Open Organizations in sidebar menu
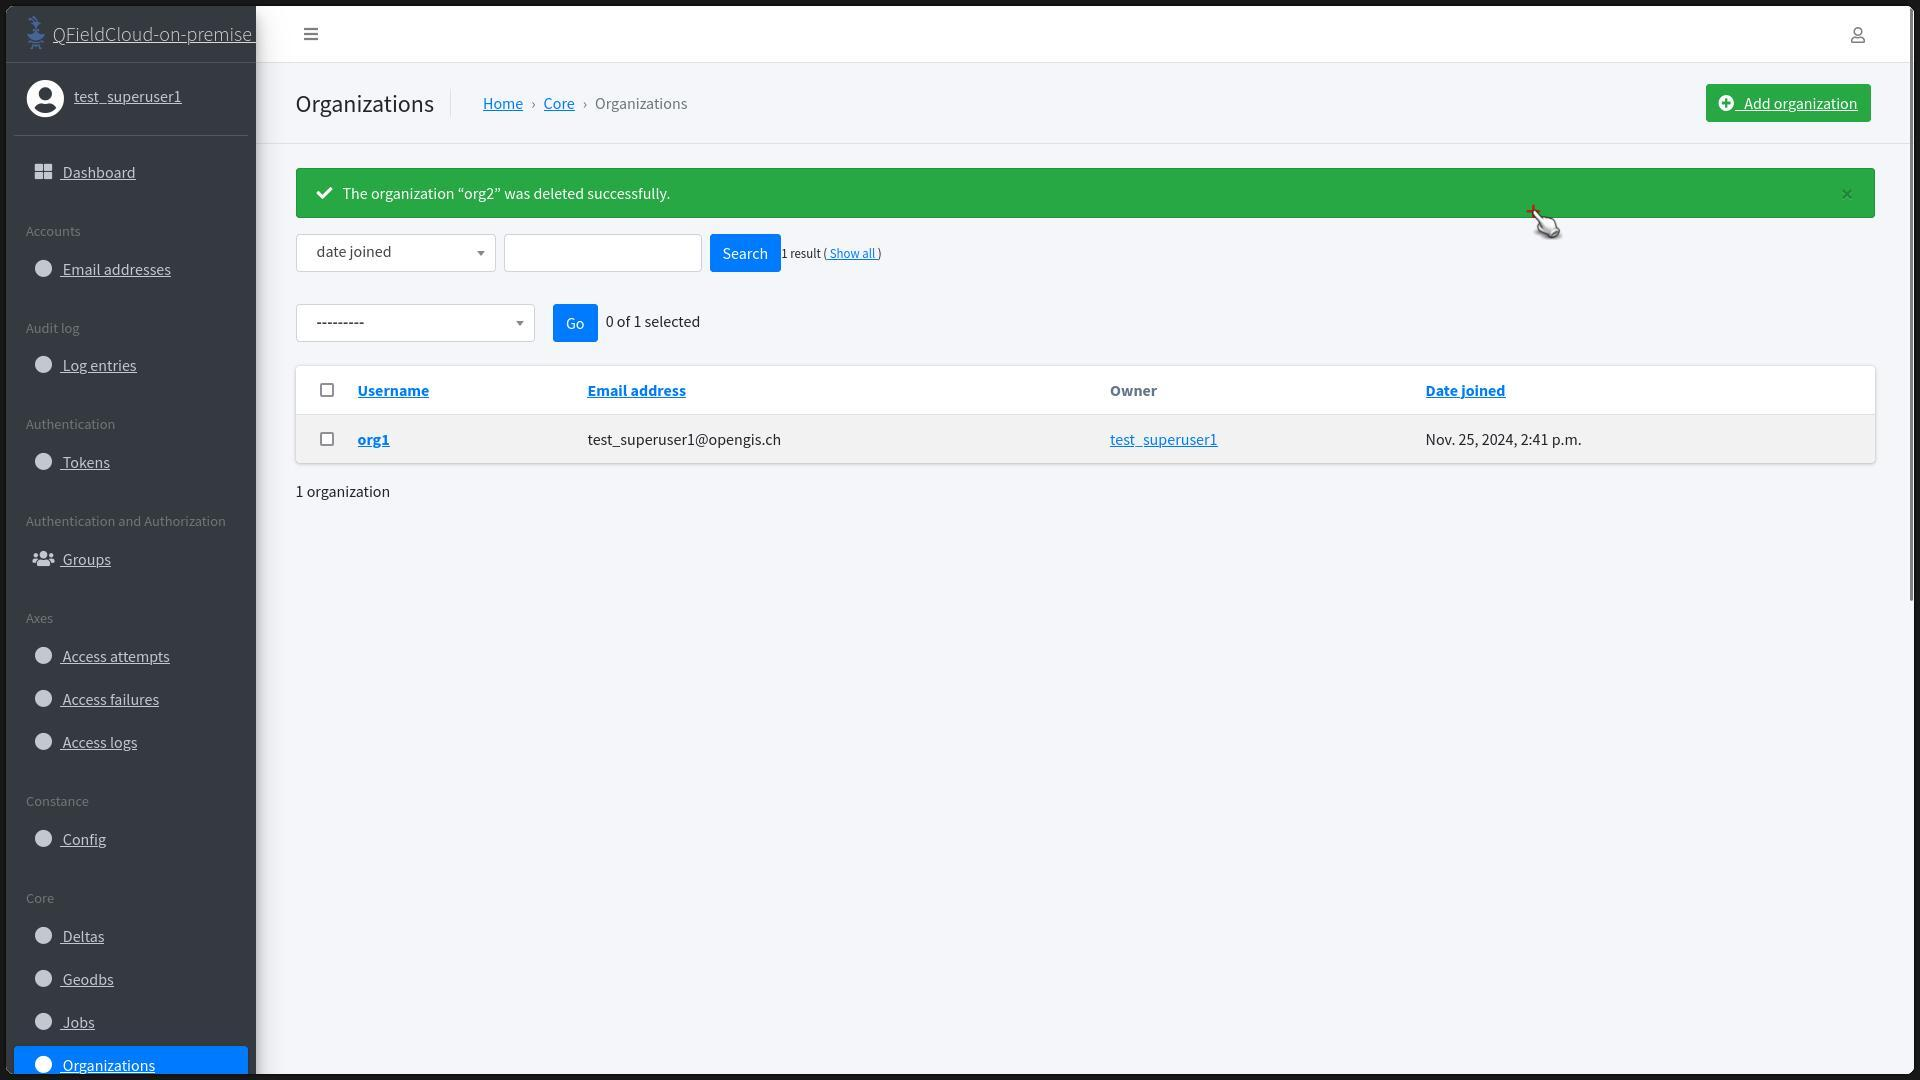1920x1080 pixels. coord(108,1064)
